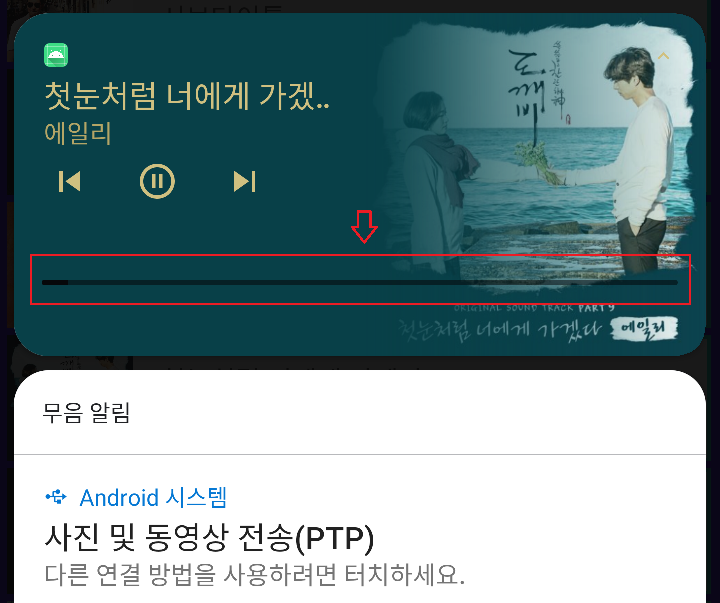
Task: Click the flower bouquet in the album art
Action: [537, 161]
